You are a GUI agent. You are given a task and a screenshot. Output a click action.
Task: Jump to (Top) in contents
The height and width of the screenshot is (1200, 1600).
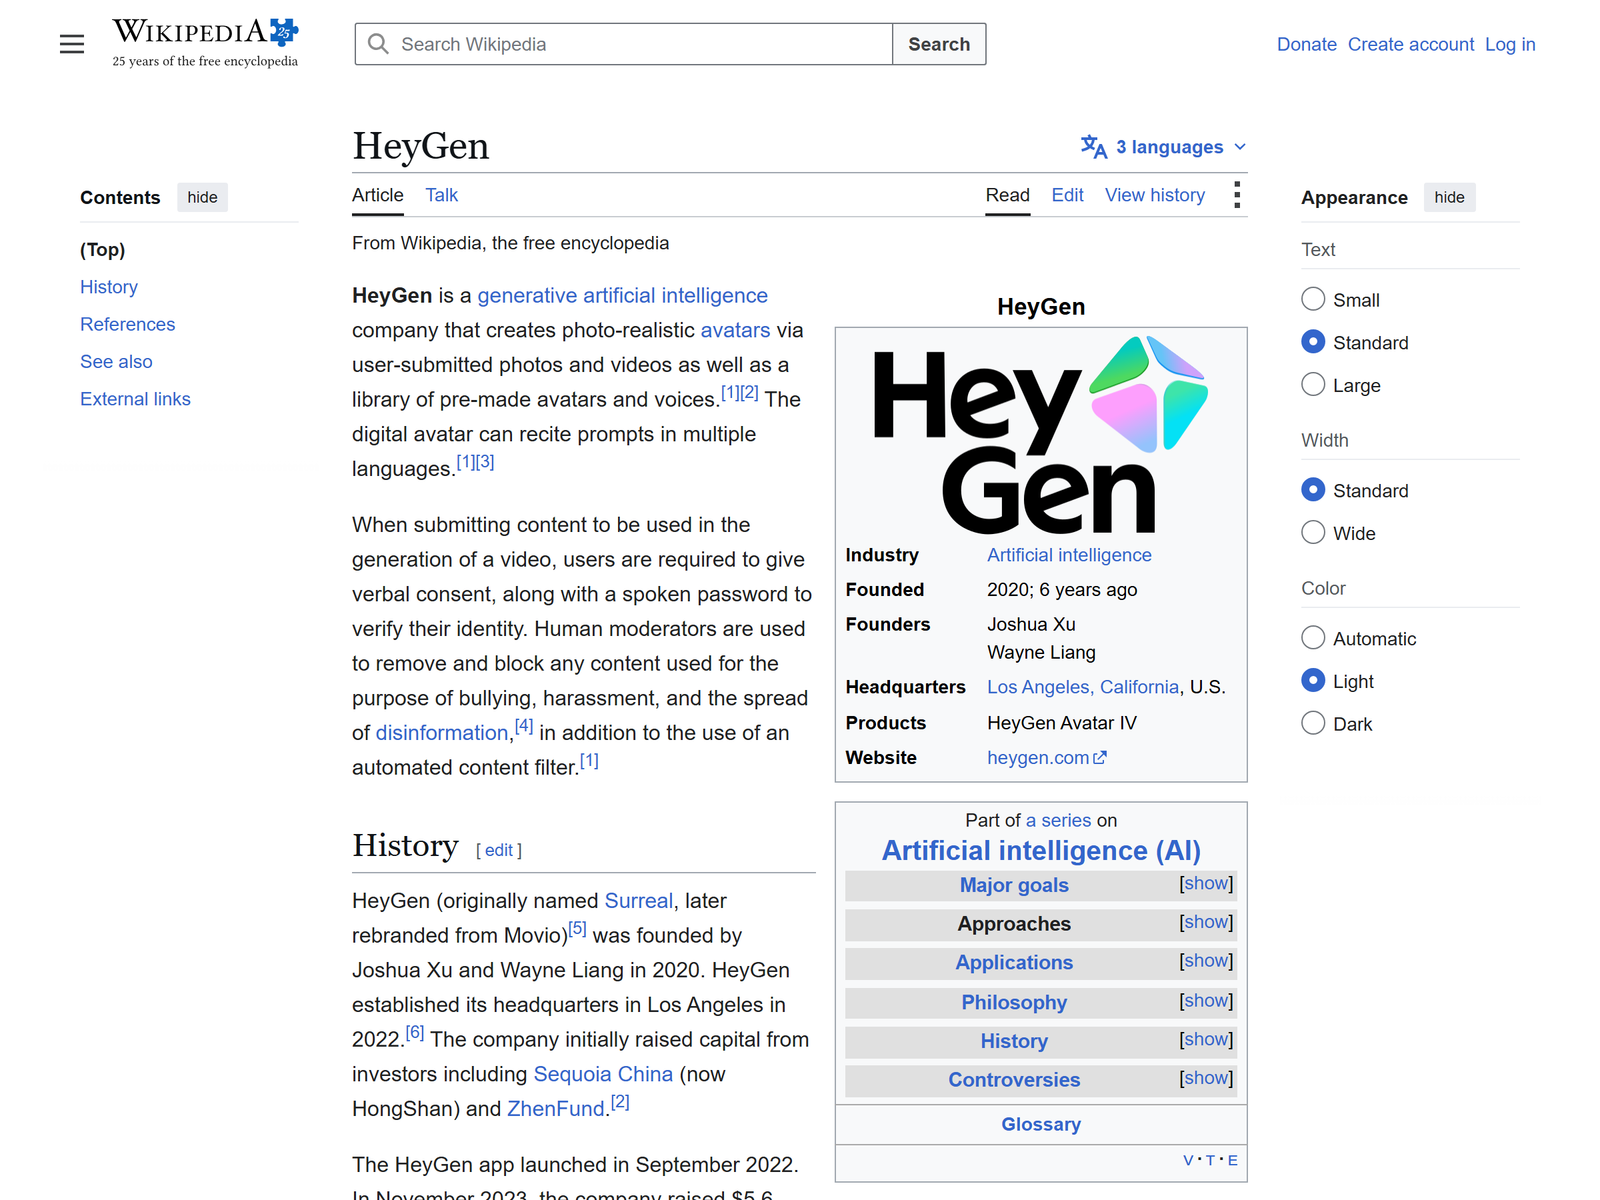point(103,250)
